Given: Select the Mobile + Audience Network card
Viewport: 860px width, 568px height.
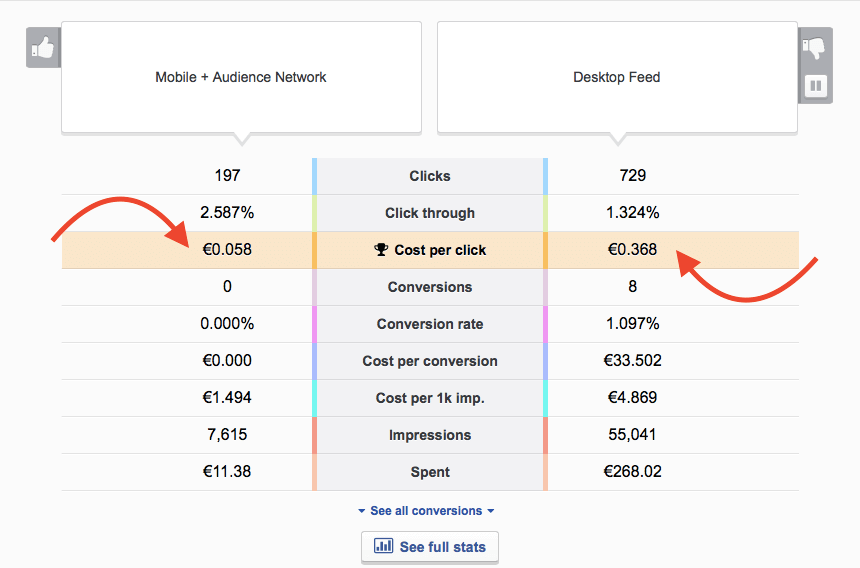Looking at the screenshot, I should coord(241,77).
